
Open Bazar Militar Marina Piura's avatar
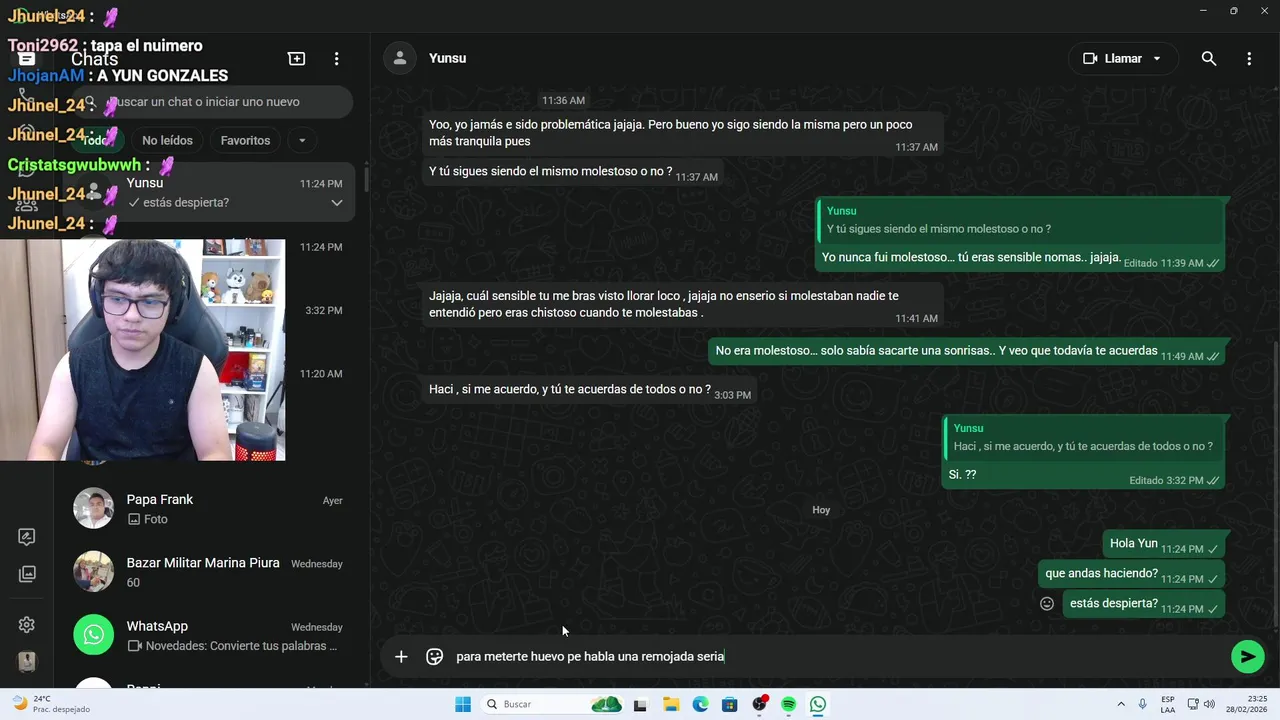(x=93, y=572)
